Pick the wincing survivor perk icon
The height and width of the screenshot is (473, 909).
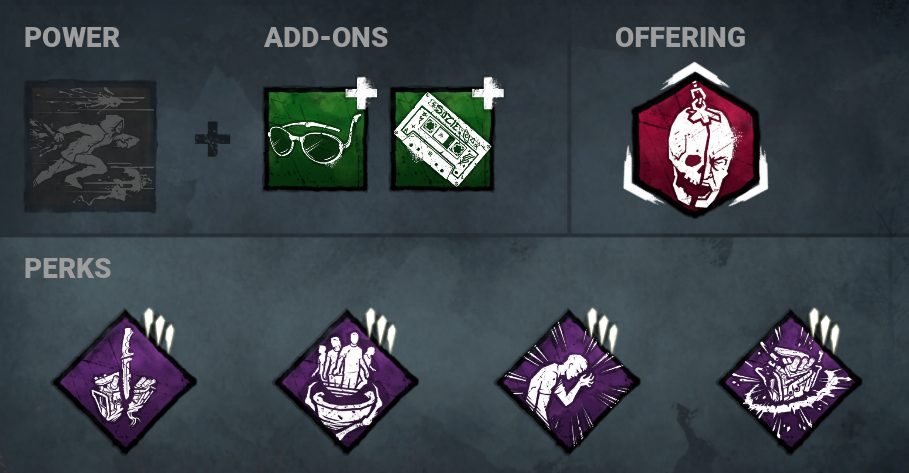click(569, 381)
